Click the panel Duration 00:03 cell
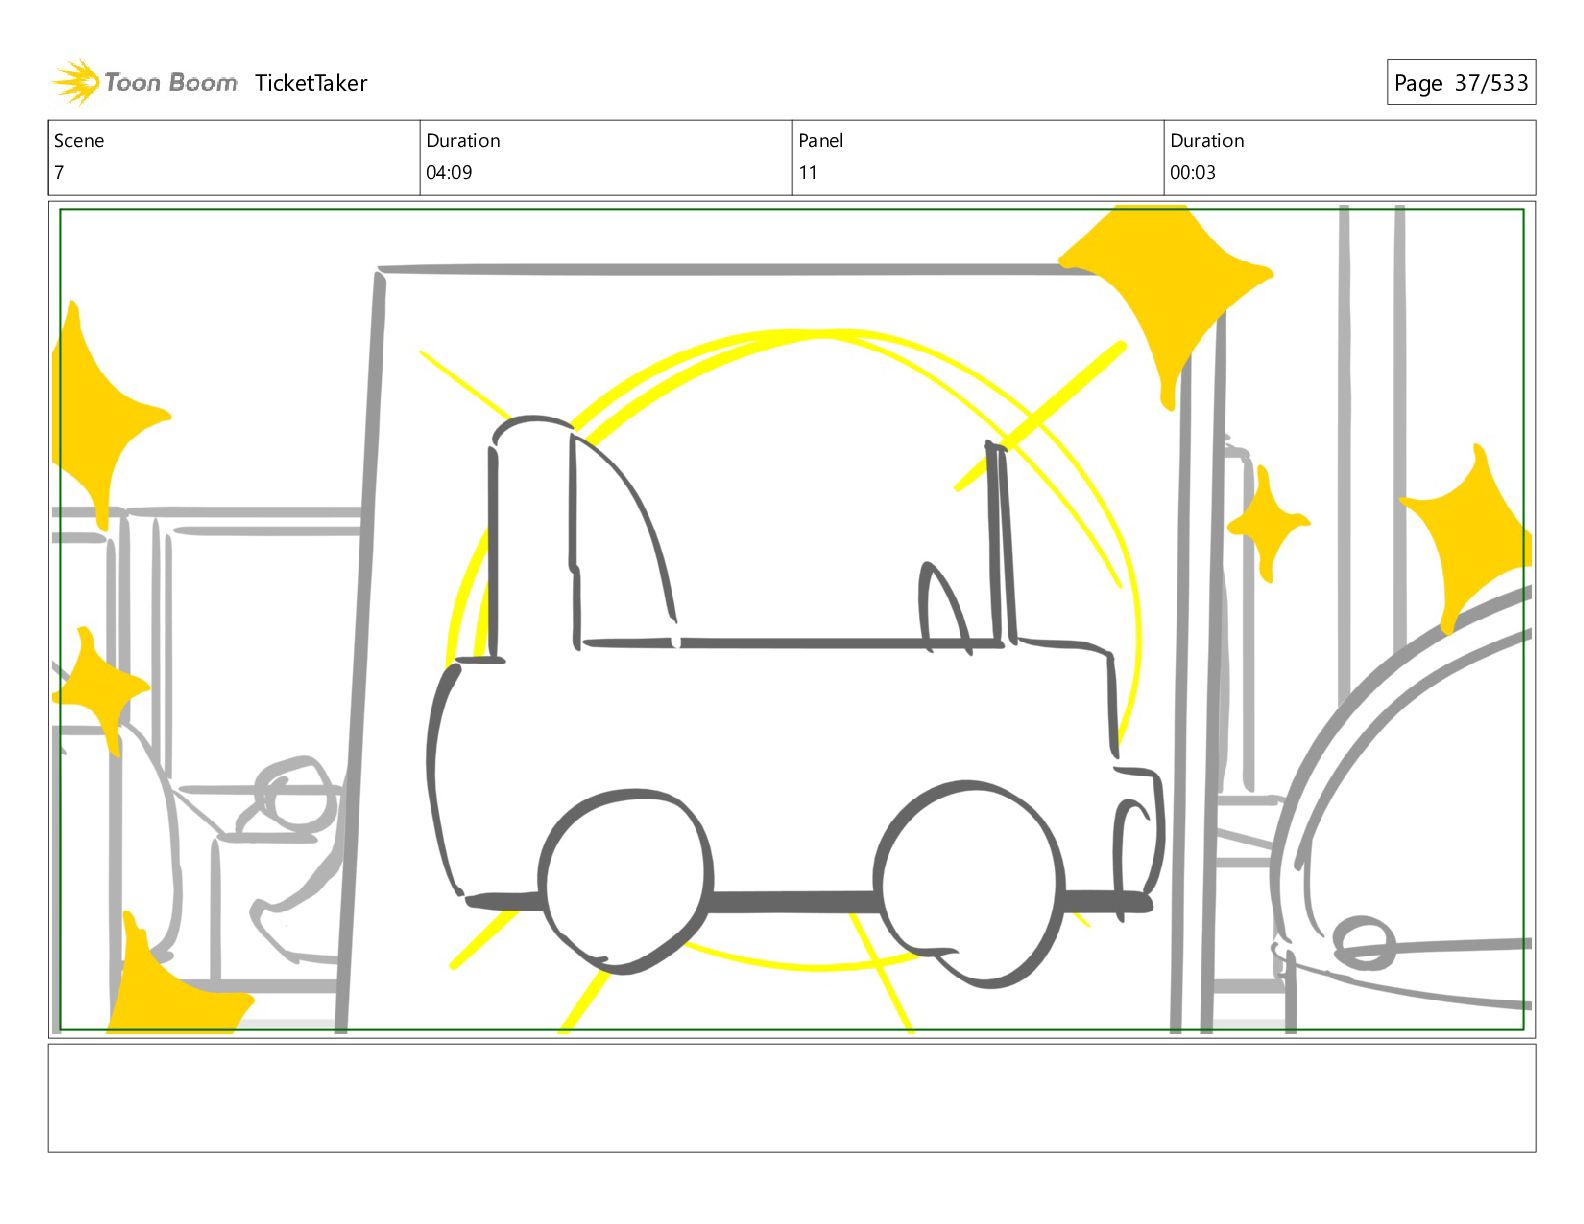 coord(1350,157)
